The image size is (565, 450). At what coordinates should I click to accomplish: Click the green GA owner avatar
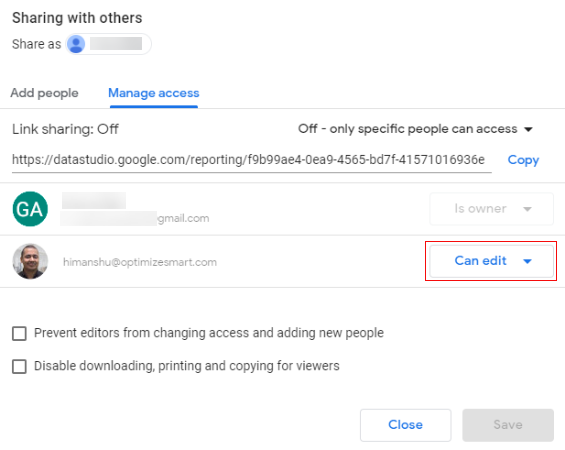(x=30, y=209)
